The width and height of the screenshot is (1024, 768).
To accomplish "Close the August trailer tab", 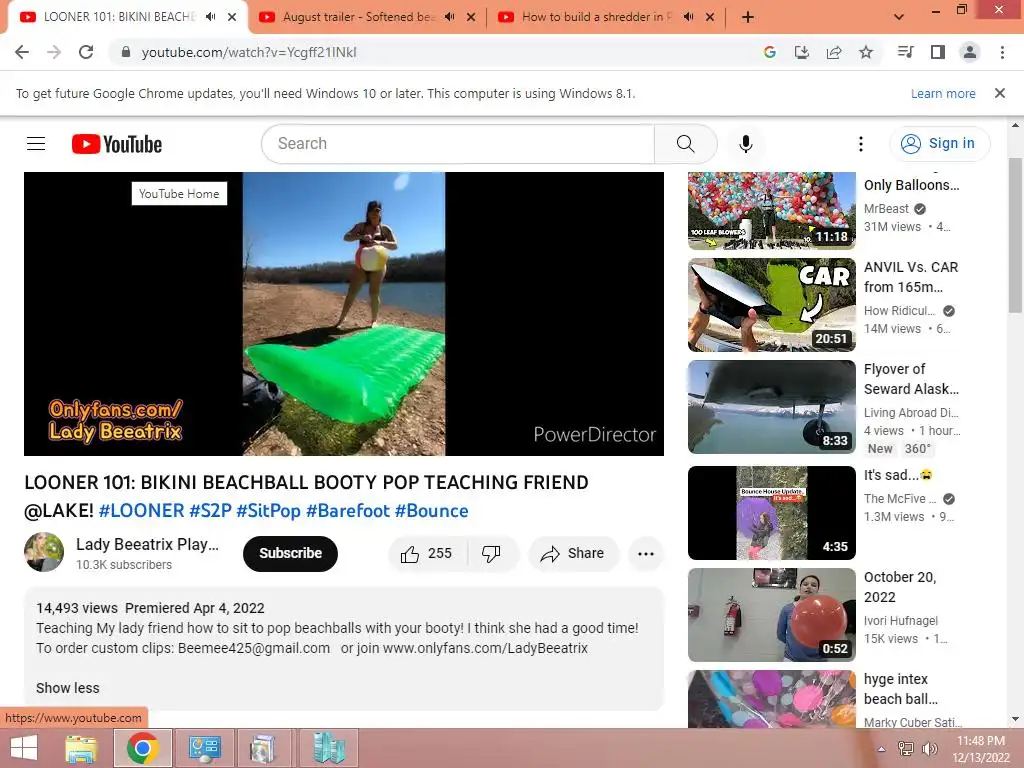I will click(471, 17).
